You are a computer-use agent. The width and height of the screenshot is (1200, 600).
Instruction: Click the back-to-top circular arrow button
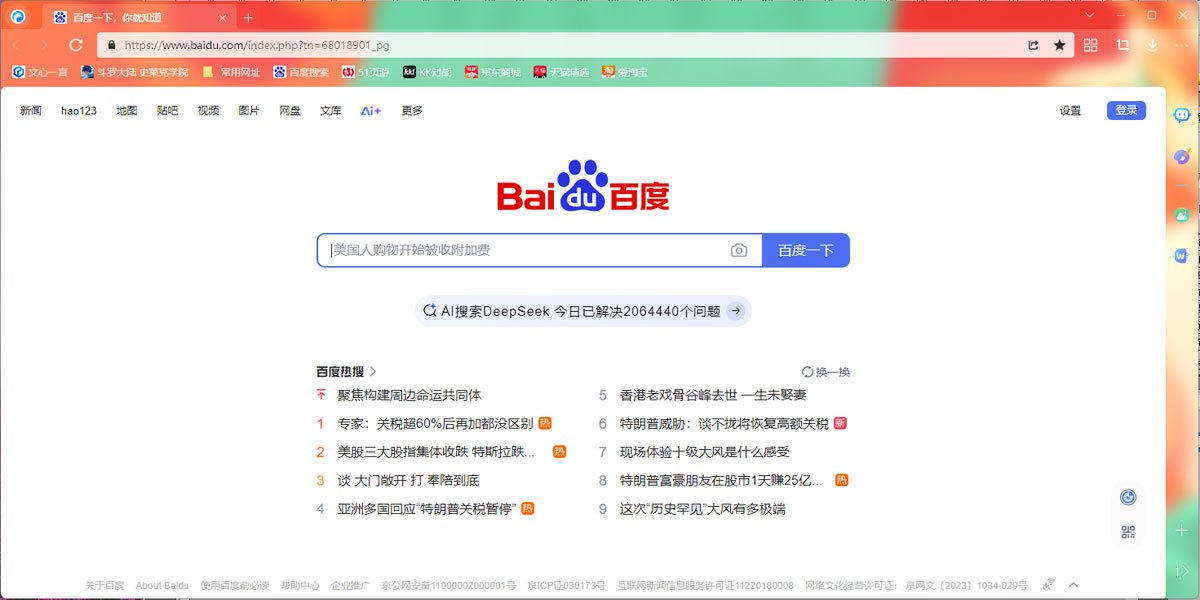tap(1128, 495)
